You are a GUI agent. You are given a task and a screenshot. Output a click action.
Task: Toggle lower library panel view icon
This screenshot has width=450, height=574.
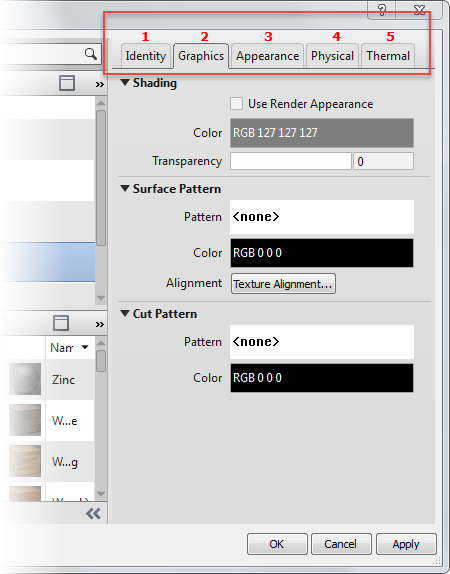(x=61, y=323)
